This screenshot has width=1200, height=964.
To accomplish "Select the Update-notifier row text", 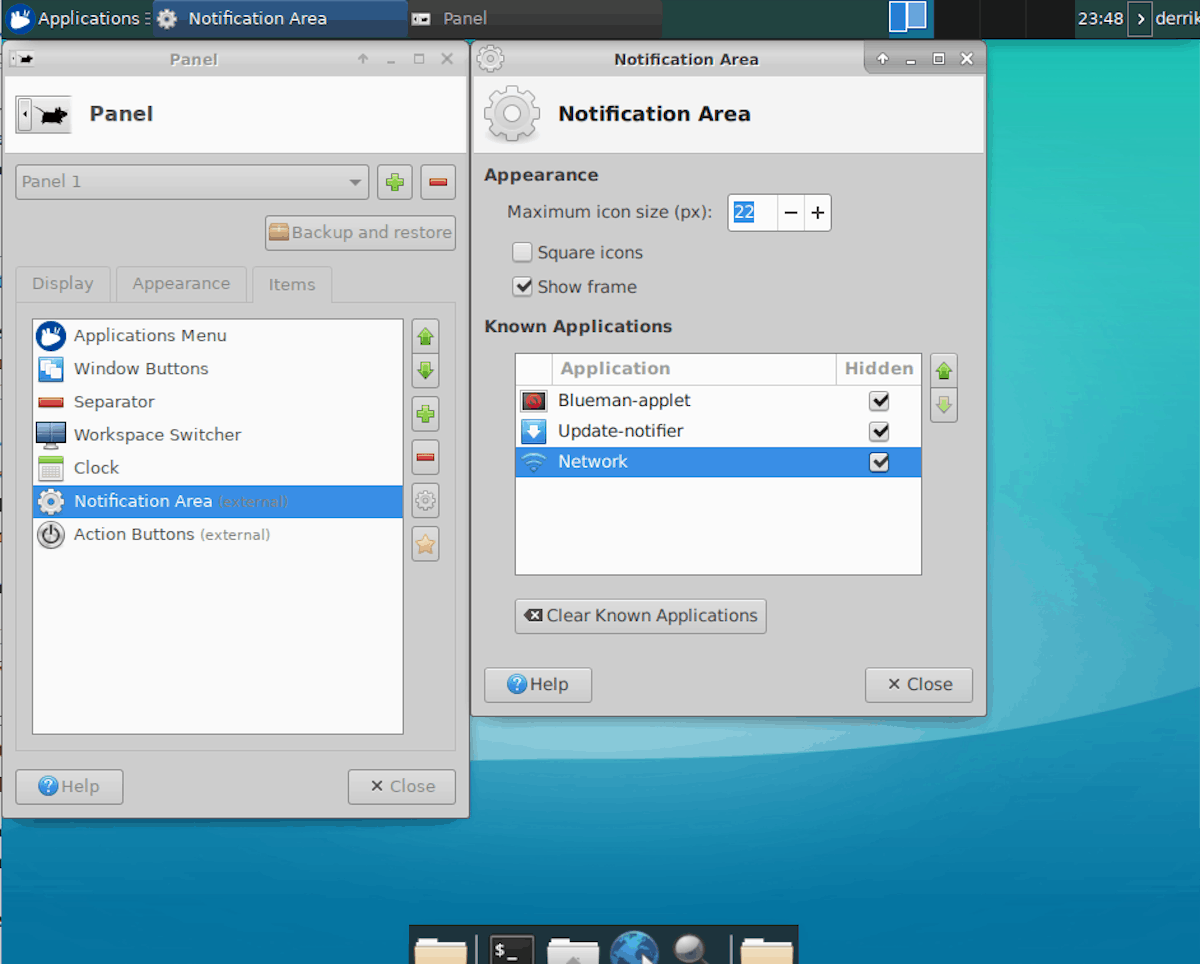I will click(x=621, y=431).
